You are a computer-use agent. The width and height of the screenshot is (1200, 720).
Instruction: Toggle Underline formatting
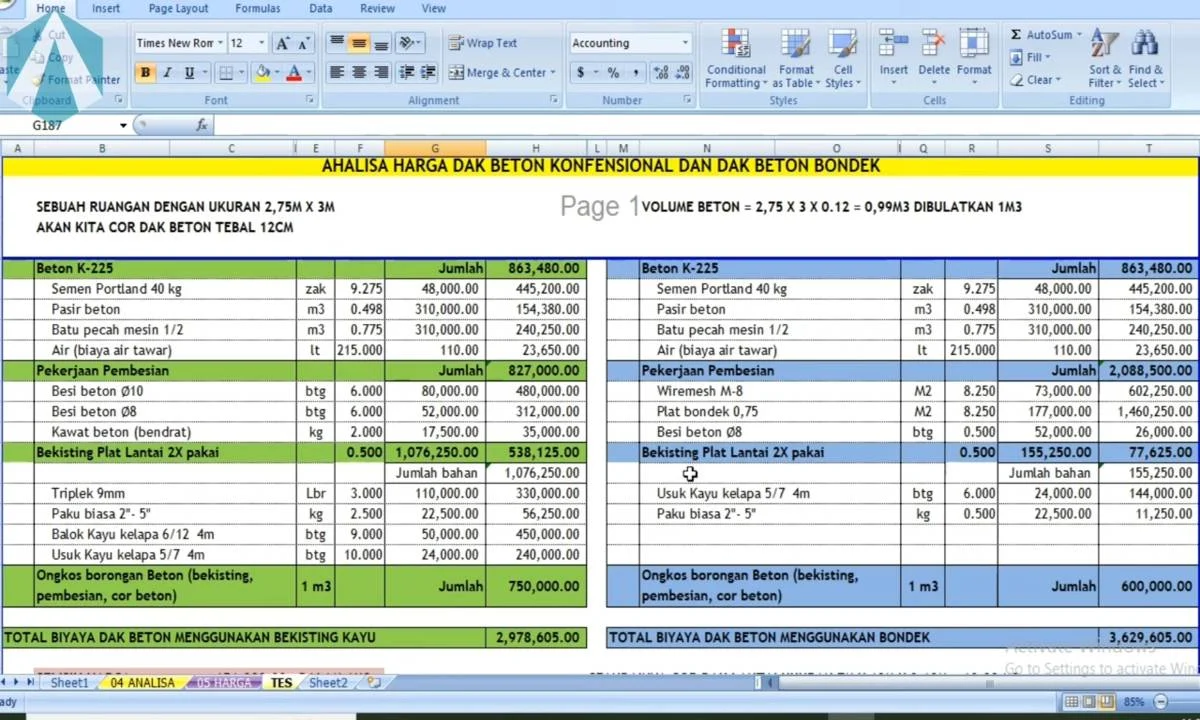[189, 73]
